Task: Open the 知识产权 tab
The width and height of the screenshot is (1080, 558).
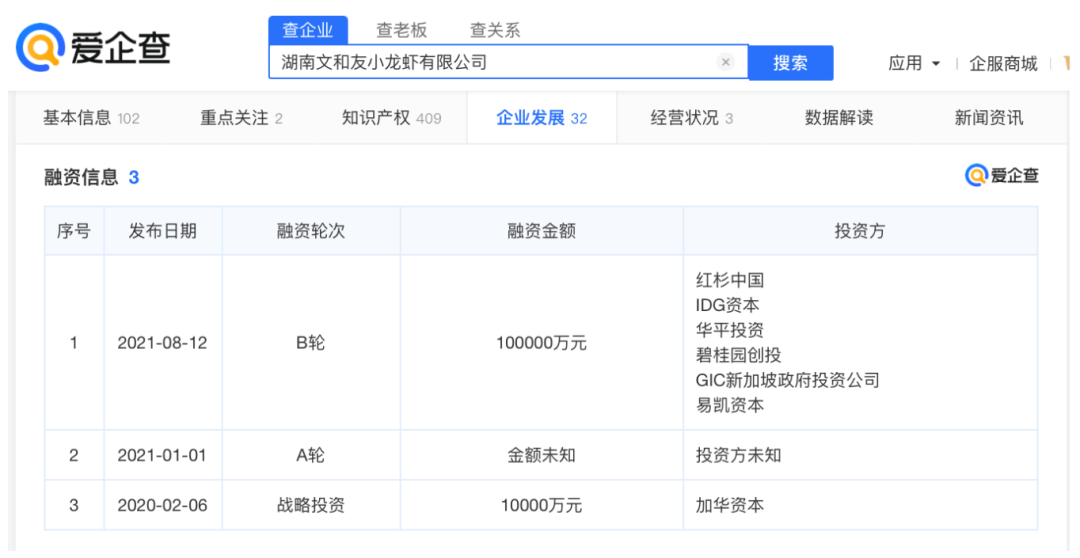Action: coord(391,118)
